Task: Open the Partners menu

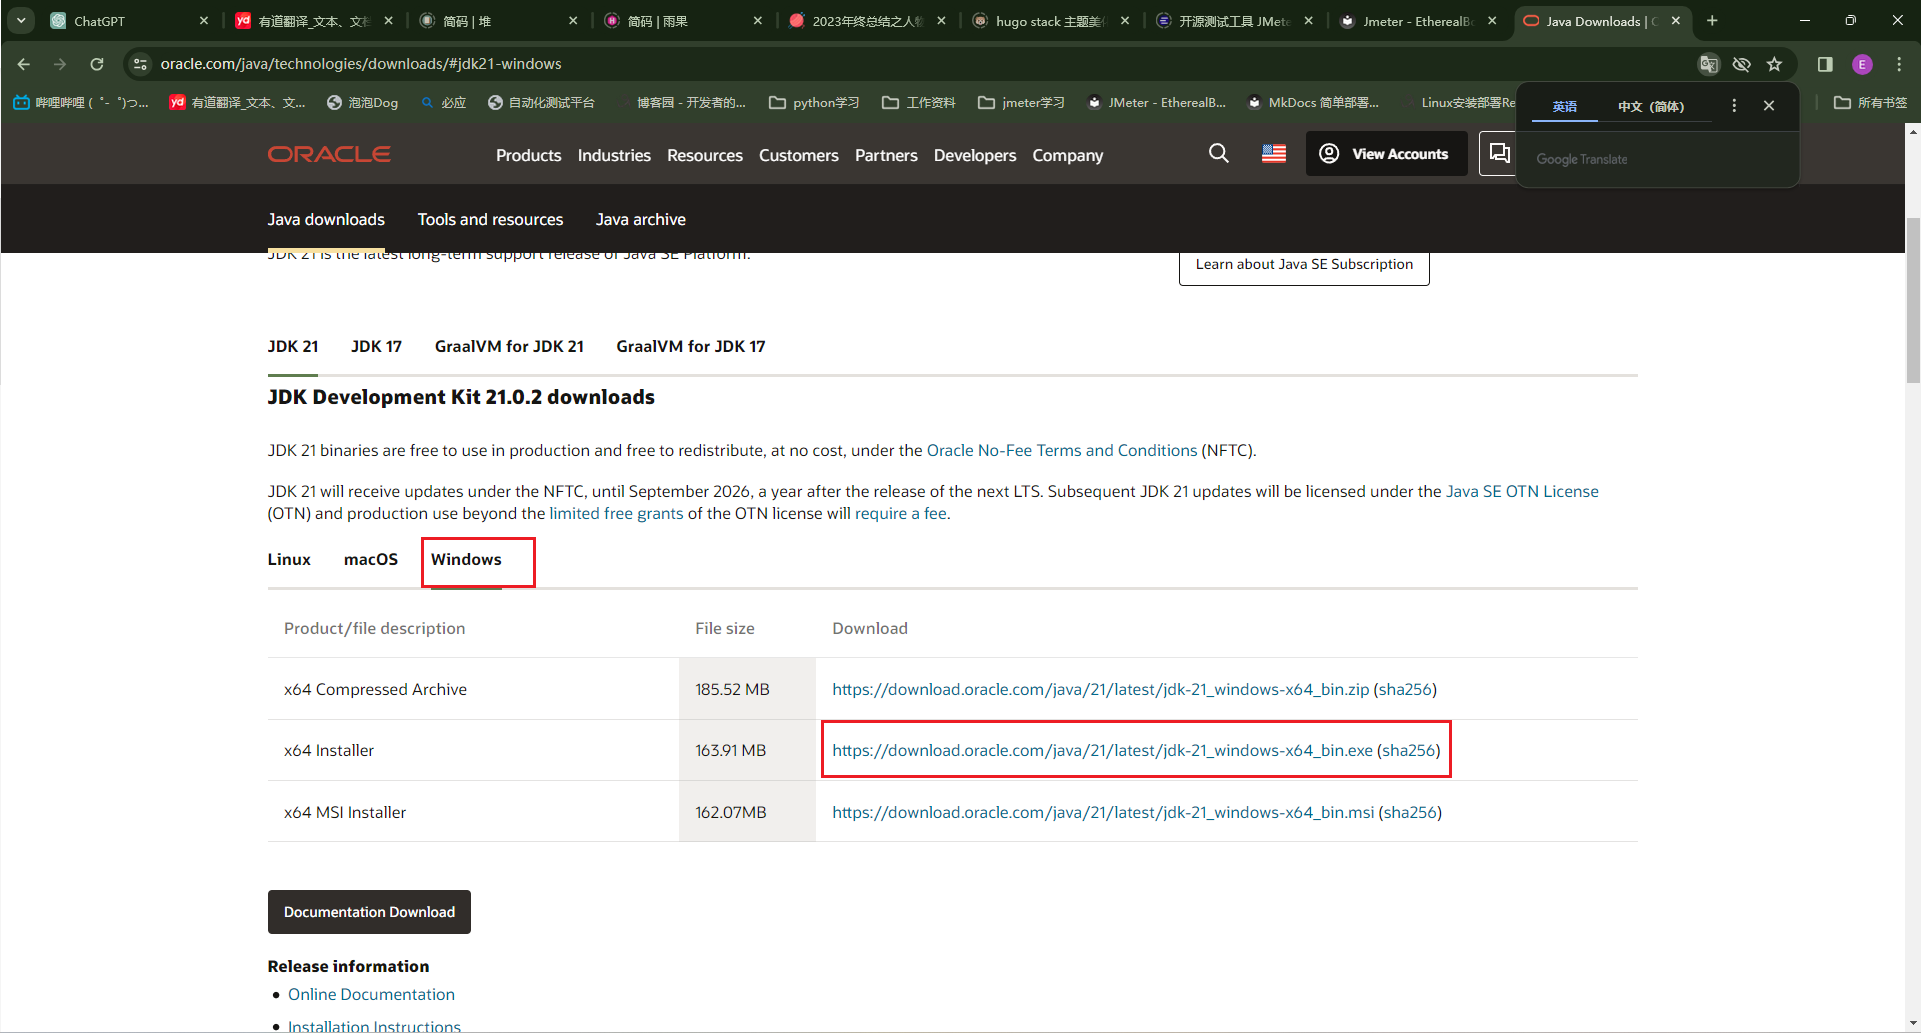Action: point(886,155)
